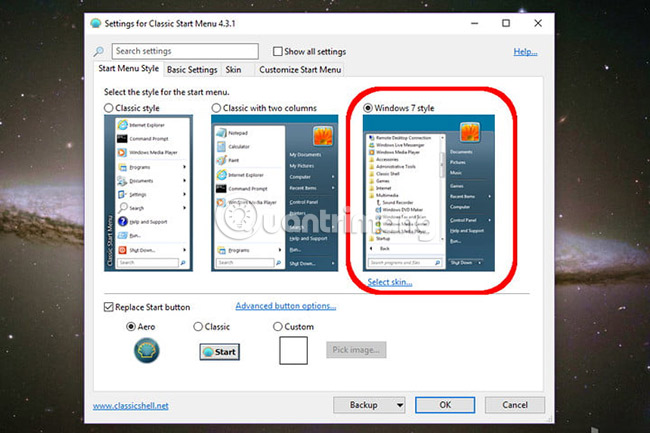The height and width of the screenshot is (433, 650).
Task: Click the Select skin link
Action: click(x=390, y=282)
